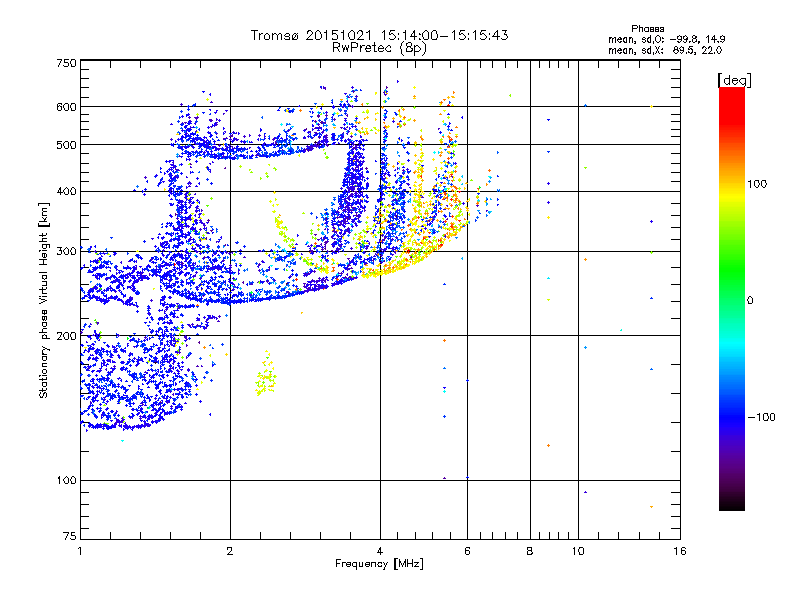Click the 'Frequency [MHz]' axis label
Screen dimensions: 800x600
[x=379, y=564]
